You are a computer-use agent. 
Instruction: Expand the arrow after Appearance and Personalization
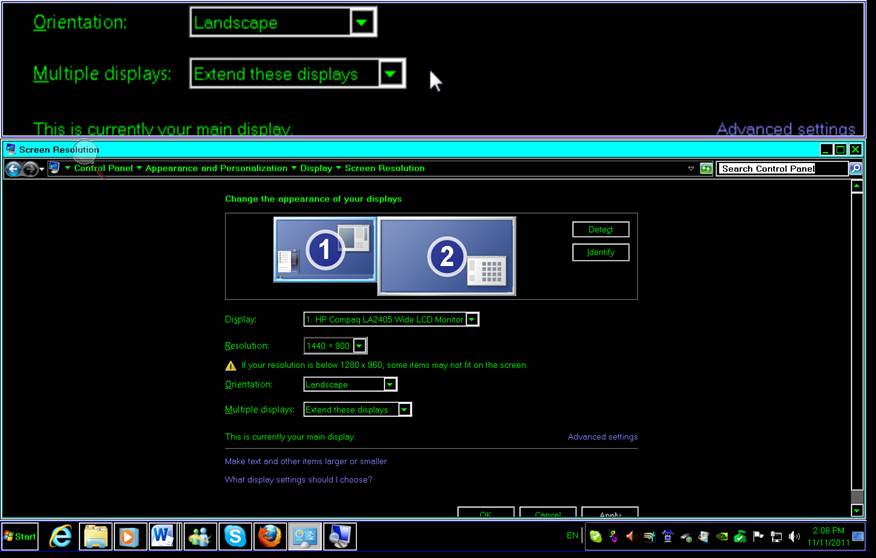point(294,168)
